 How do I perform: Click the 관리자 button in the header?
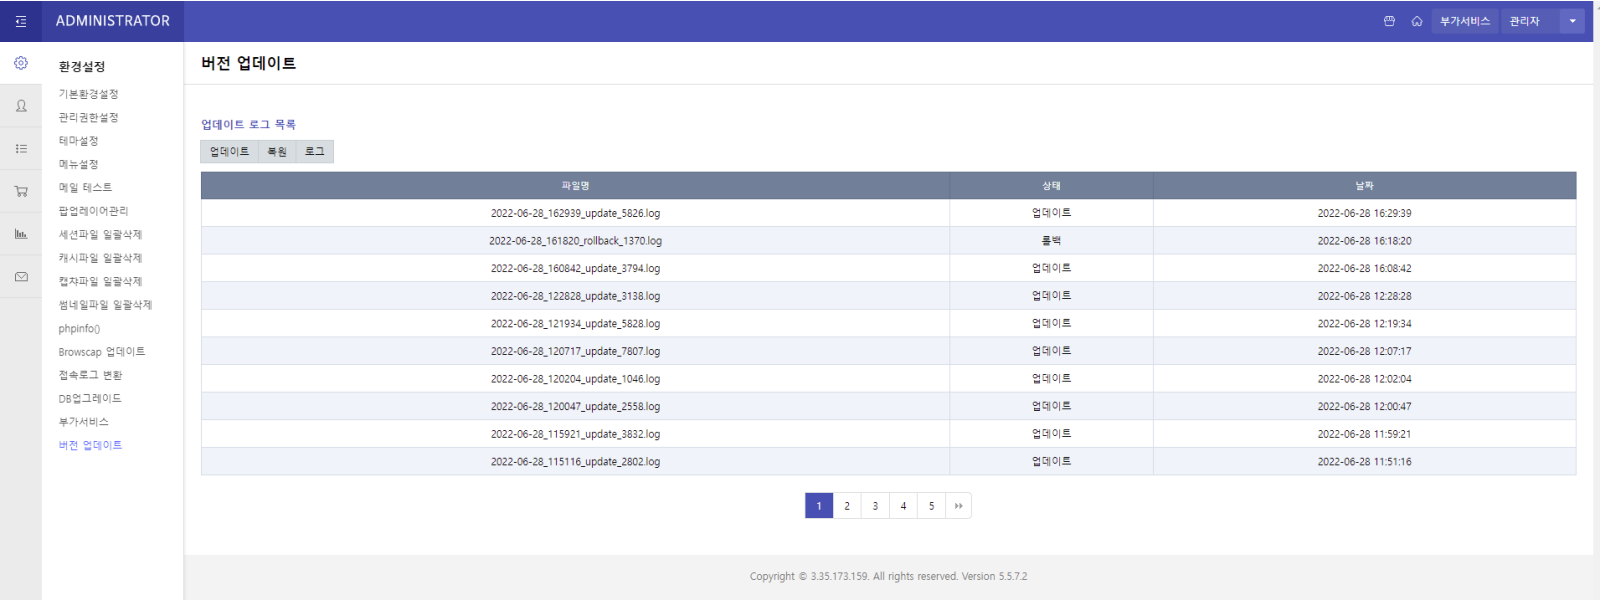point(1525,21)
